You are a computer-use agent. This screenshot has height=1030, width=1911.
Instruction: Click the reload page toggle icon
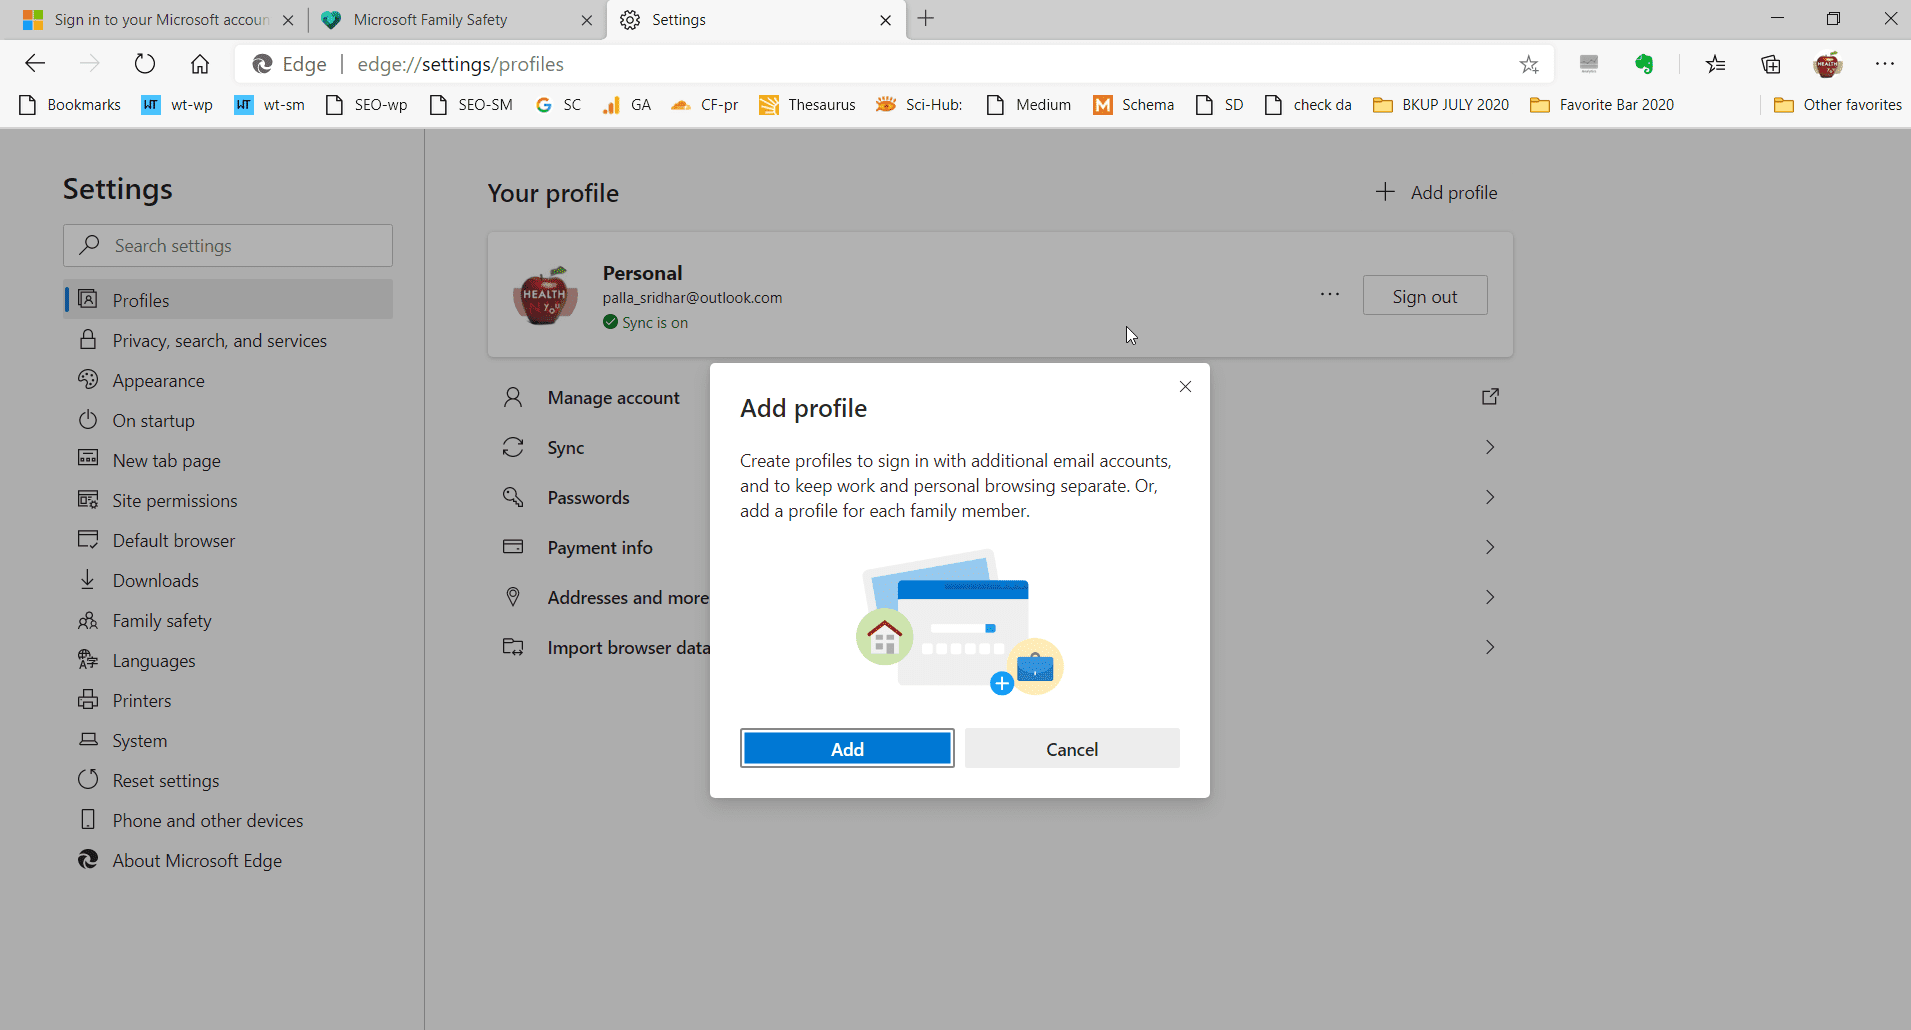pyautogui.click(x=145, y=63)
